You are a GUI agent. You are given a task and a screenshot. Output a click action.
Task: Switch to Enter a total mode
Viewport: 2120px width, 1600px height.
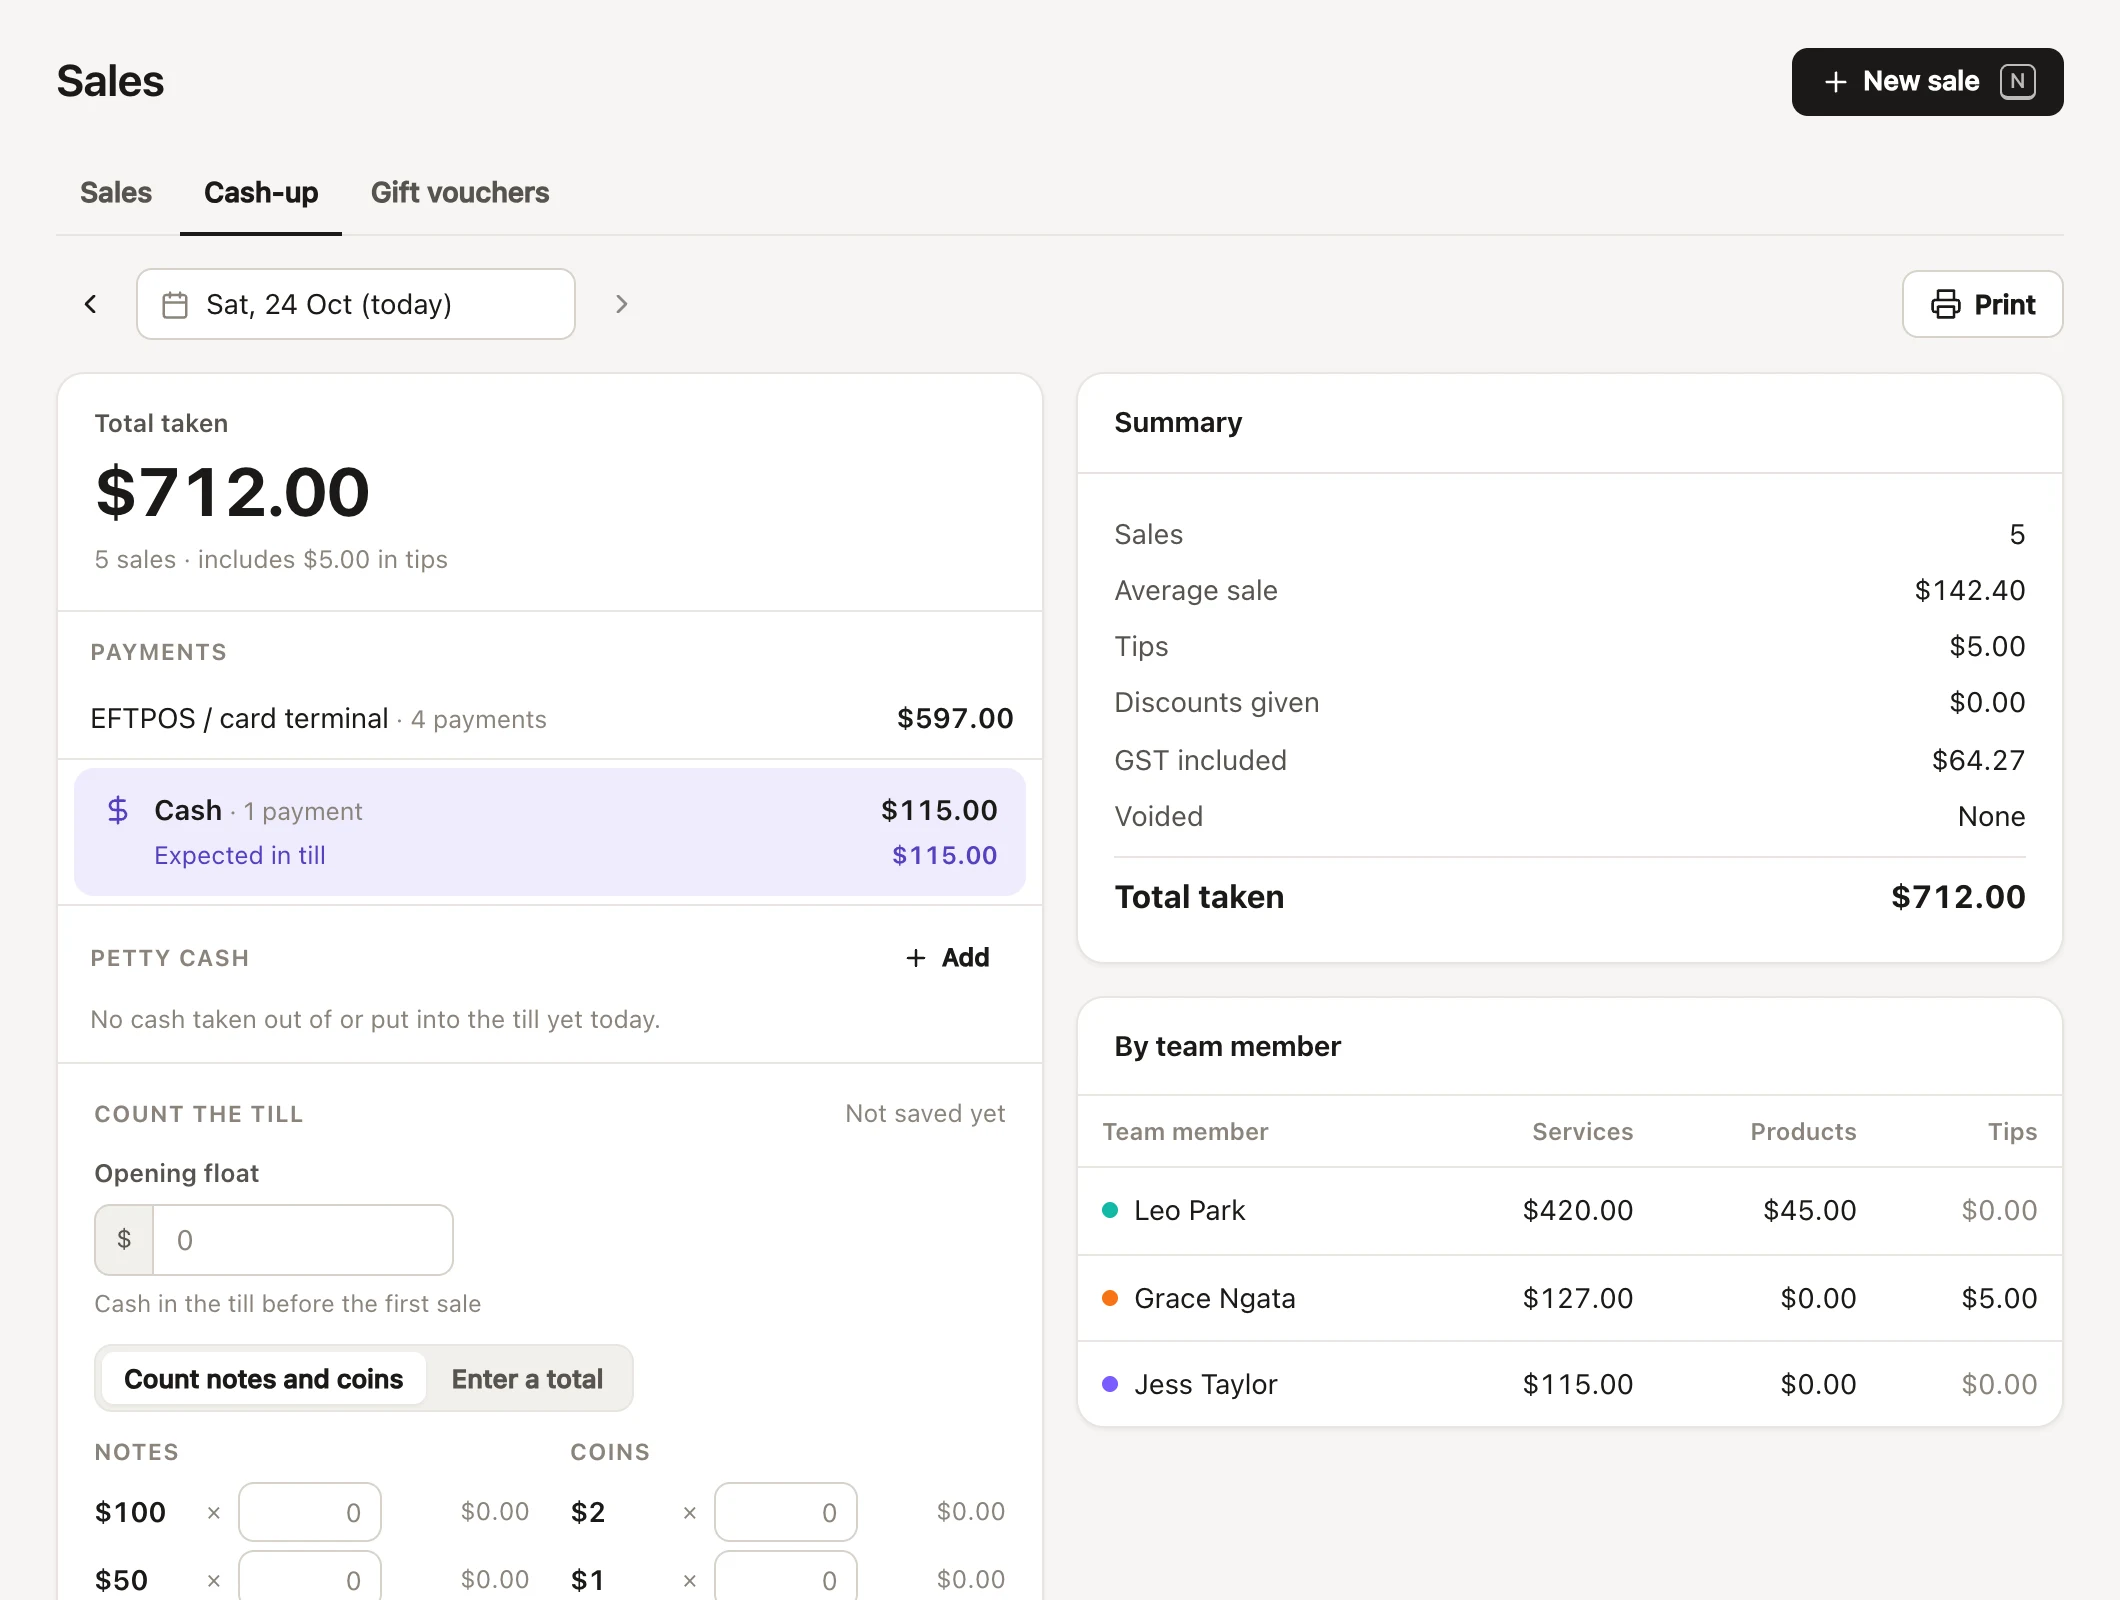tap(527, 1379)
